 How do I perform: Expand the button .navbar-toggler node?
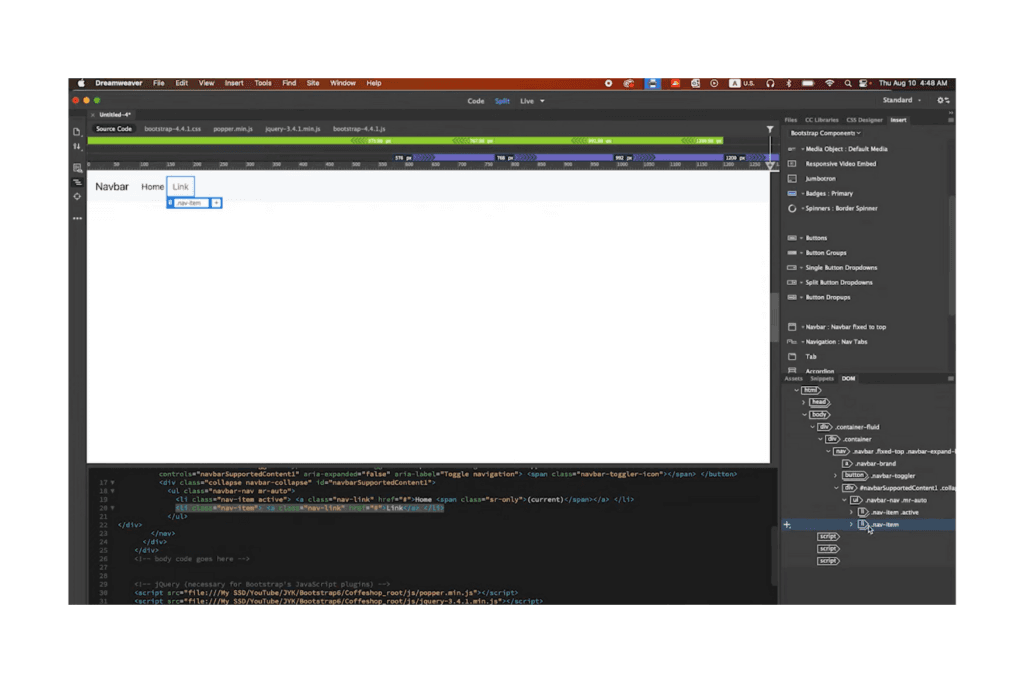[x=836, y=476]
